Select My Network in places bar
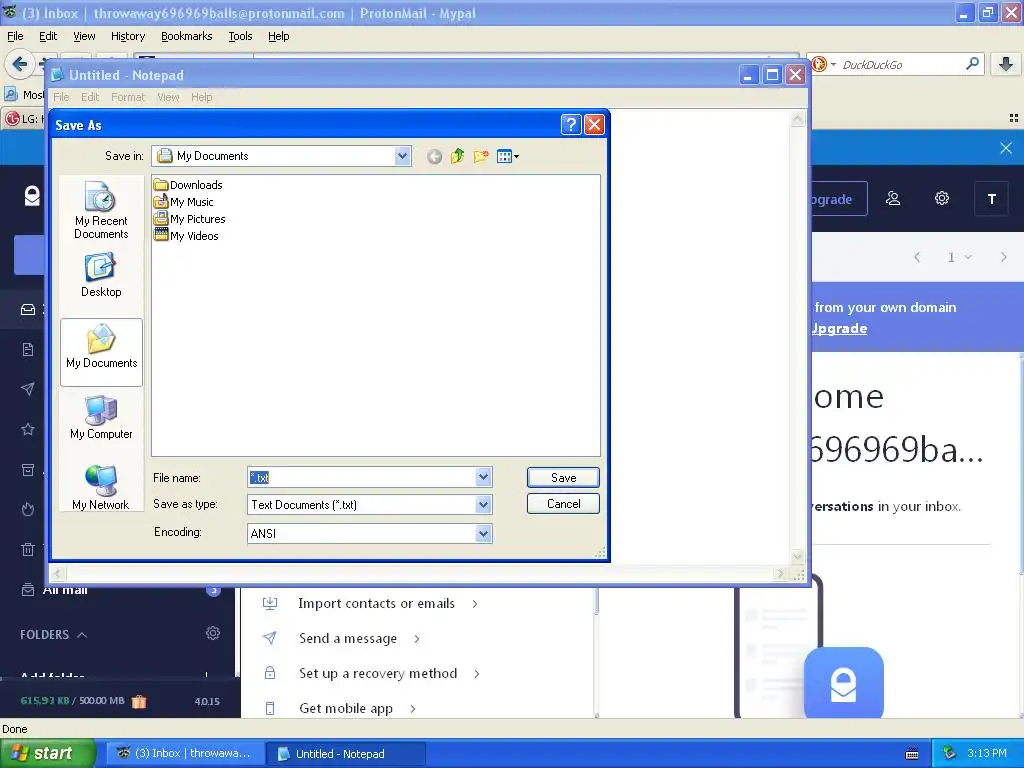 click(x=101, y=488)
